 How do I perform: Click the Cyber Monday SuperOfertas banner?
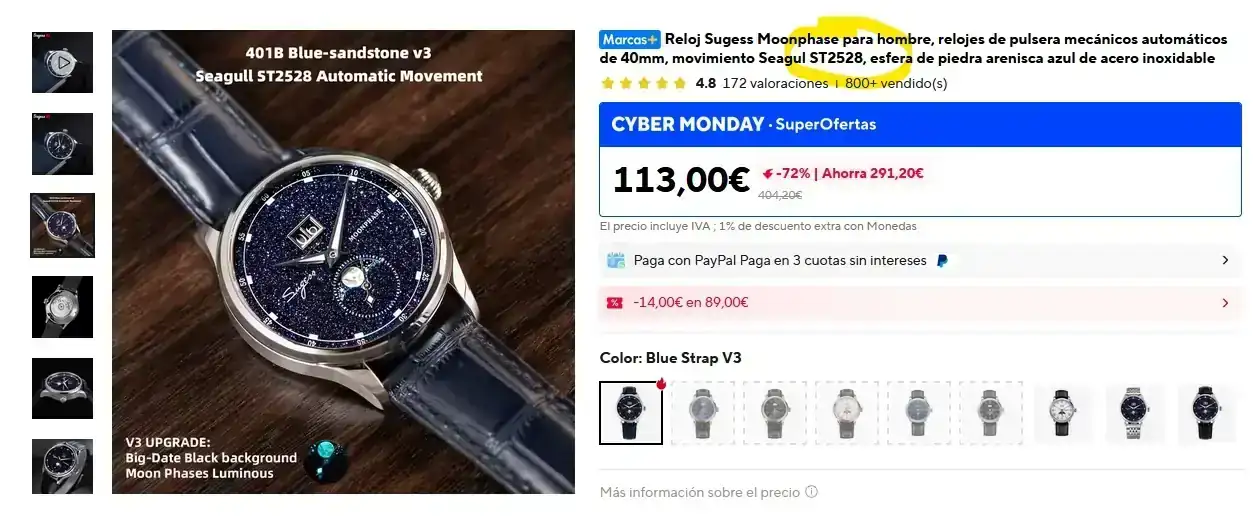(x=920, y=125)
